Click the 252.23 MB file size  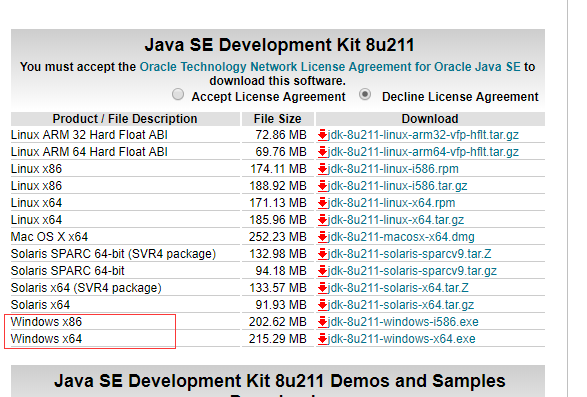click(x=278, y=237)
